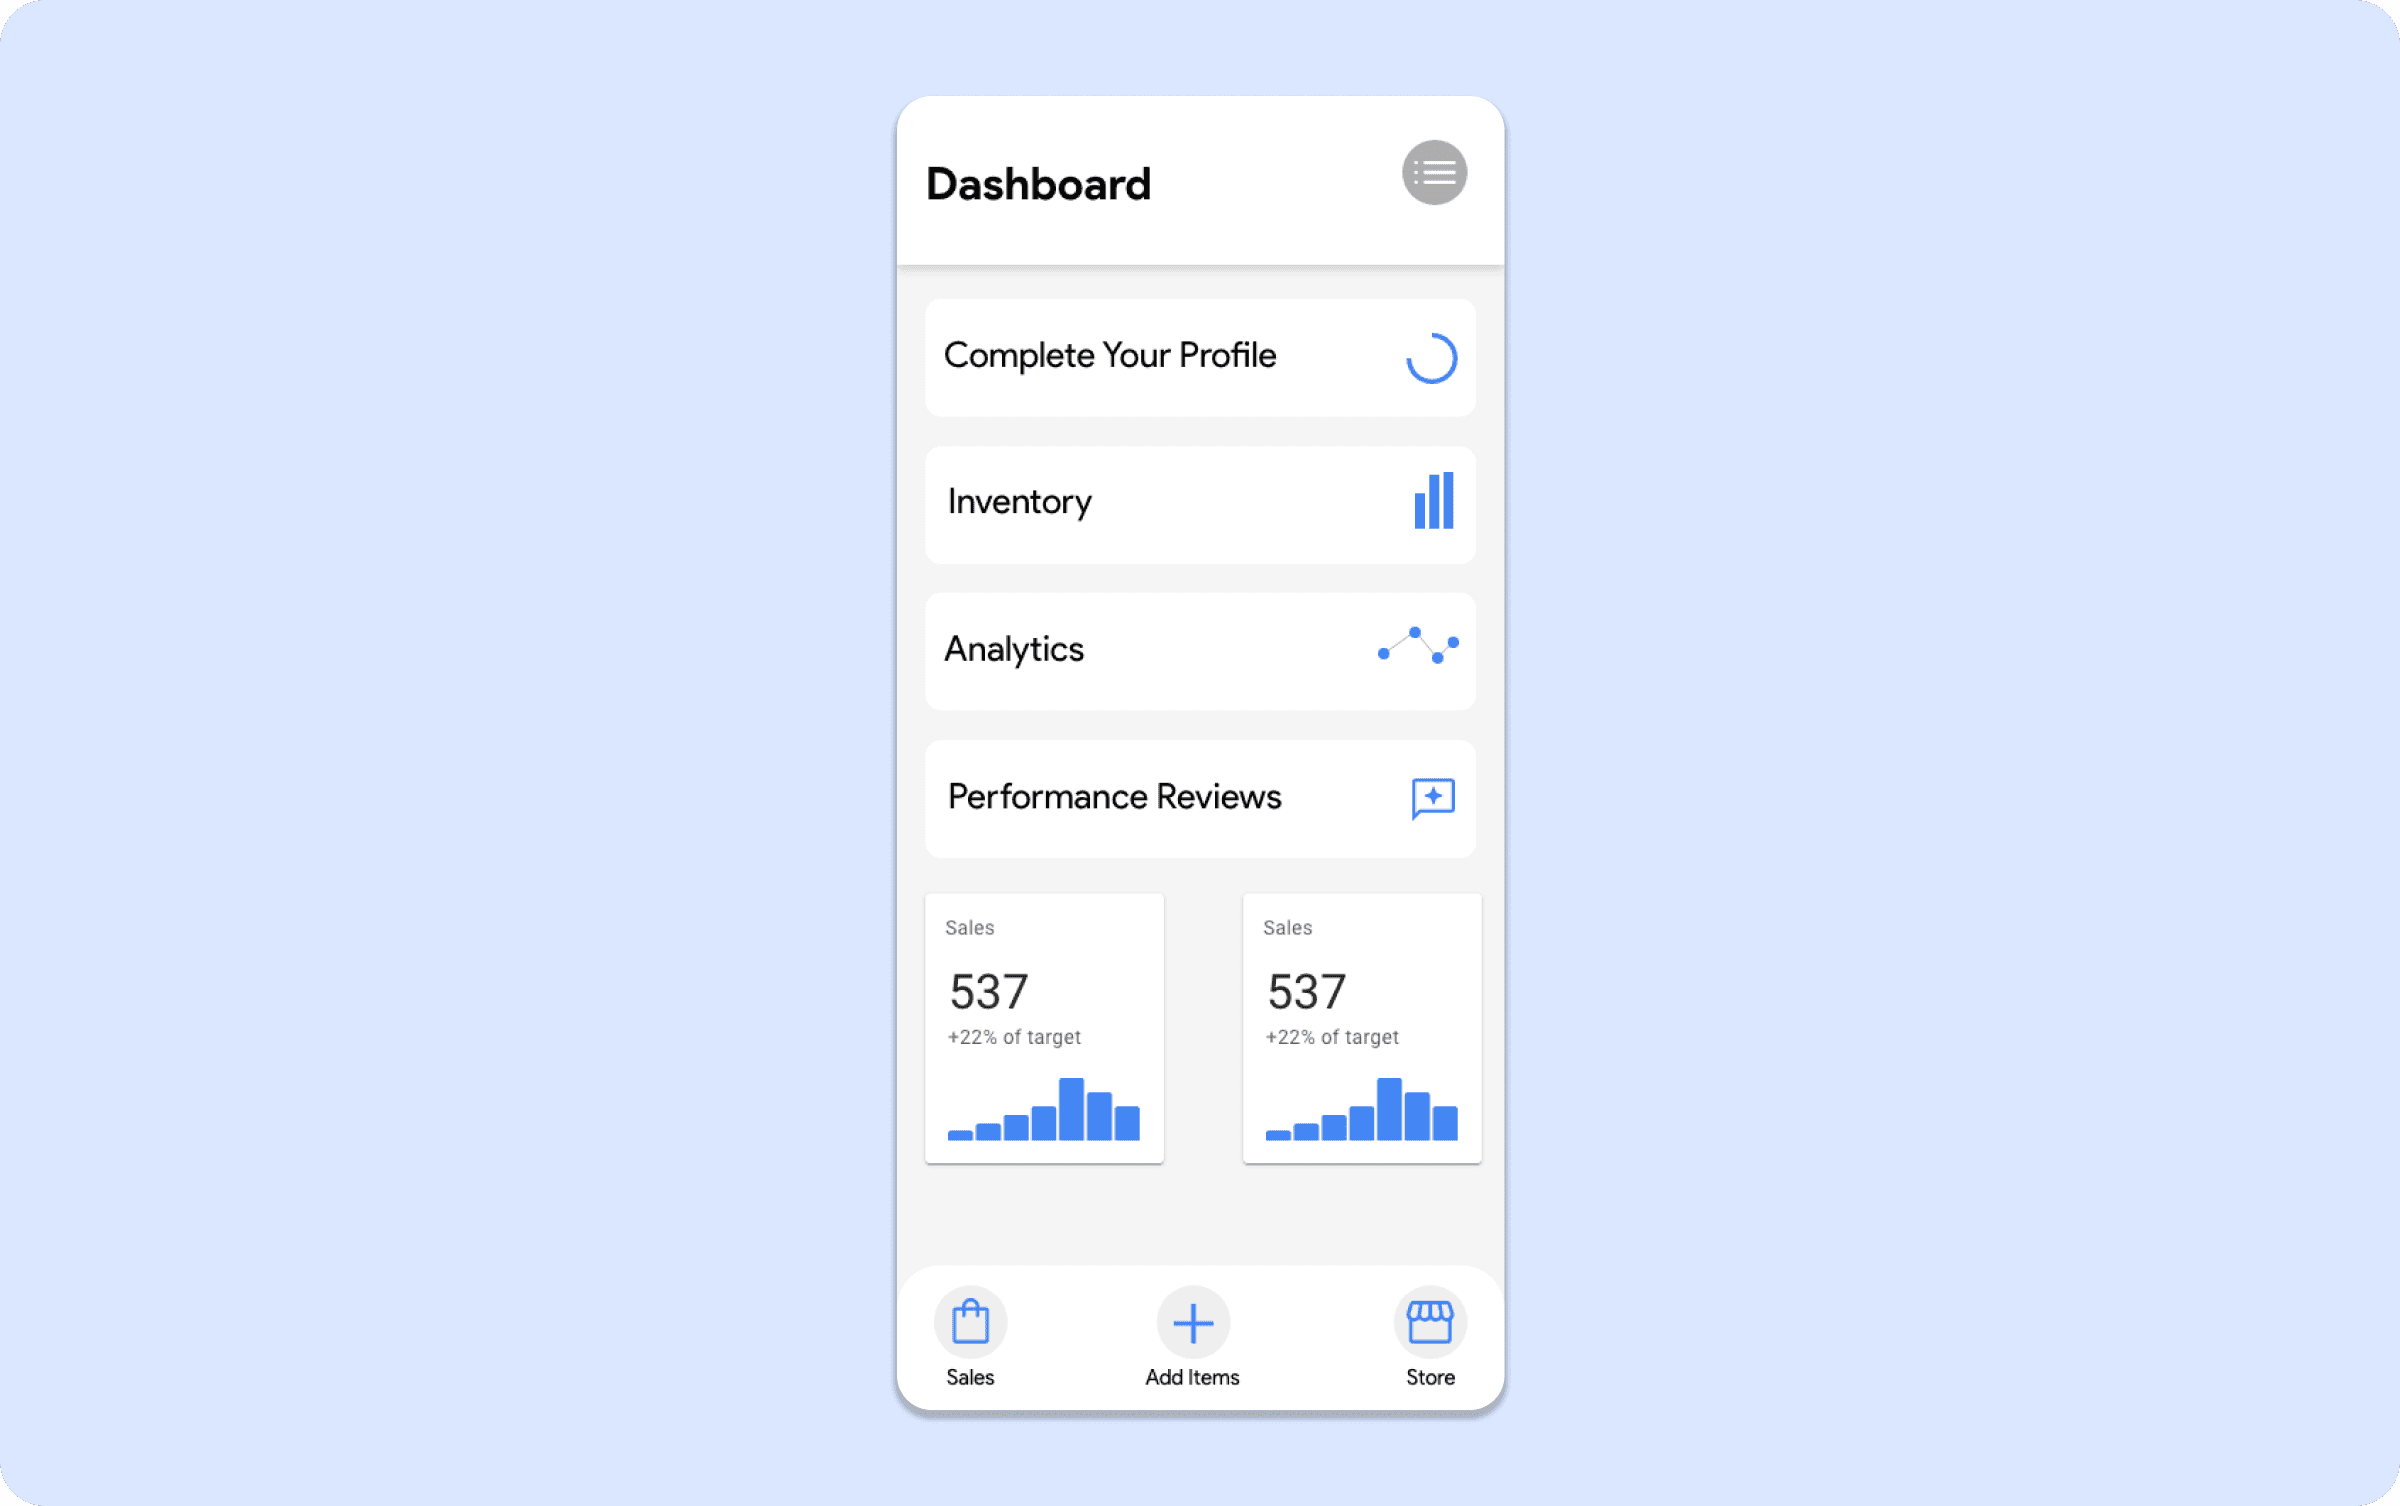Click the Performance Reviews add icon
The width and height of the screenshot is (2400, 1506).
coord(1431,798)
